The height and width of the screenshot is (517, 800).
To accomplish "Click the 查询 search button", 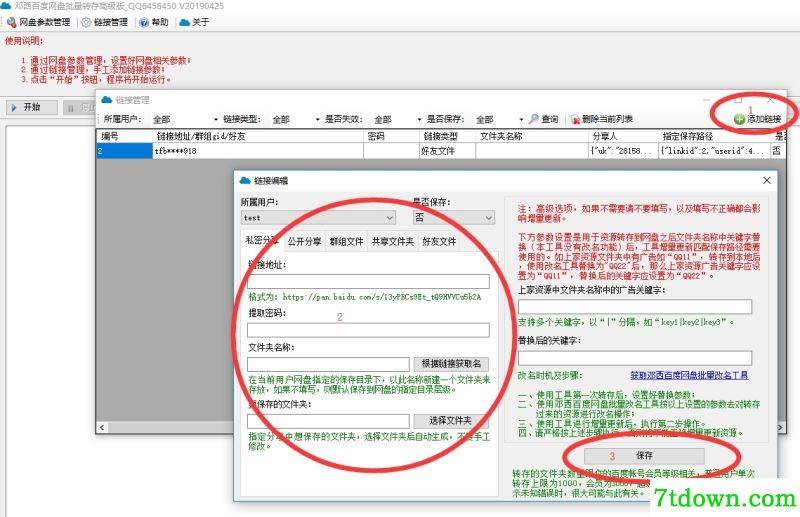I will pos(543,119).
